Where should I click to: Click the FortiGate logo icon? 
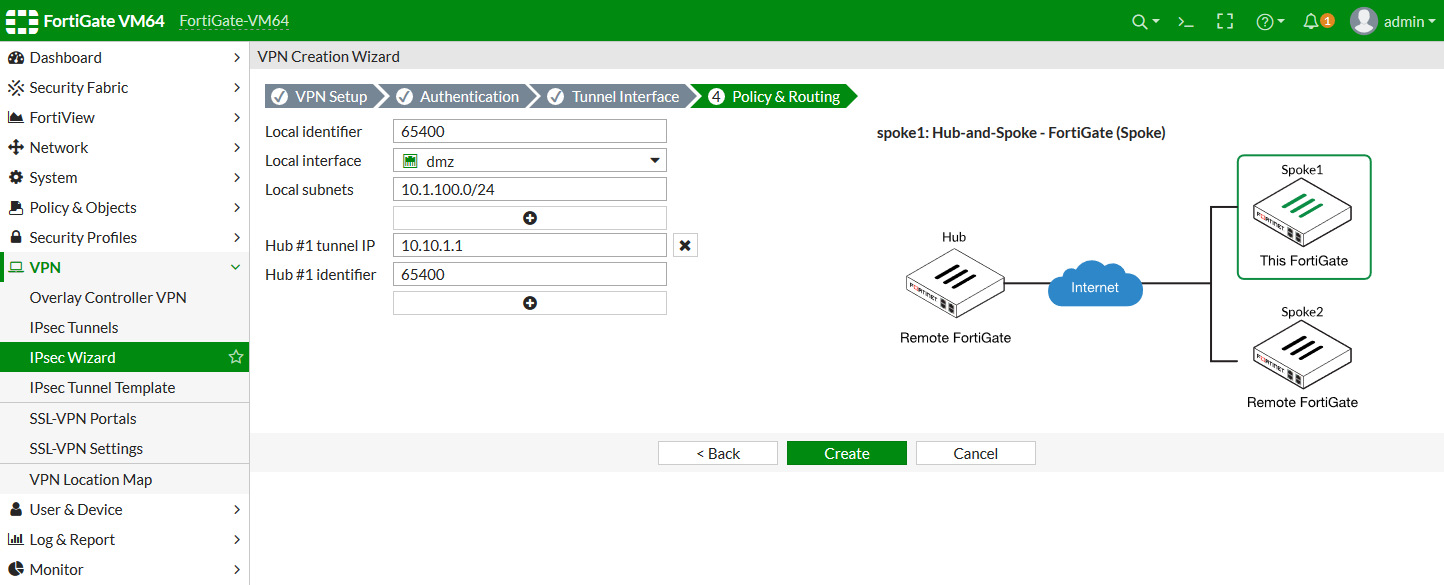(x=21, y=21)
